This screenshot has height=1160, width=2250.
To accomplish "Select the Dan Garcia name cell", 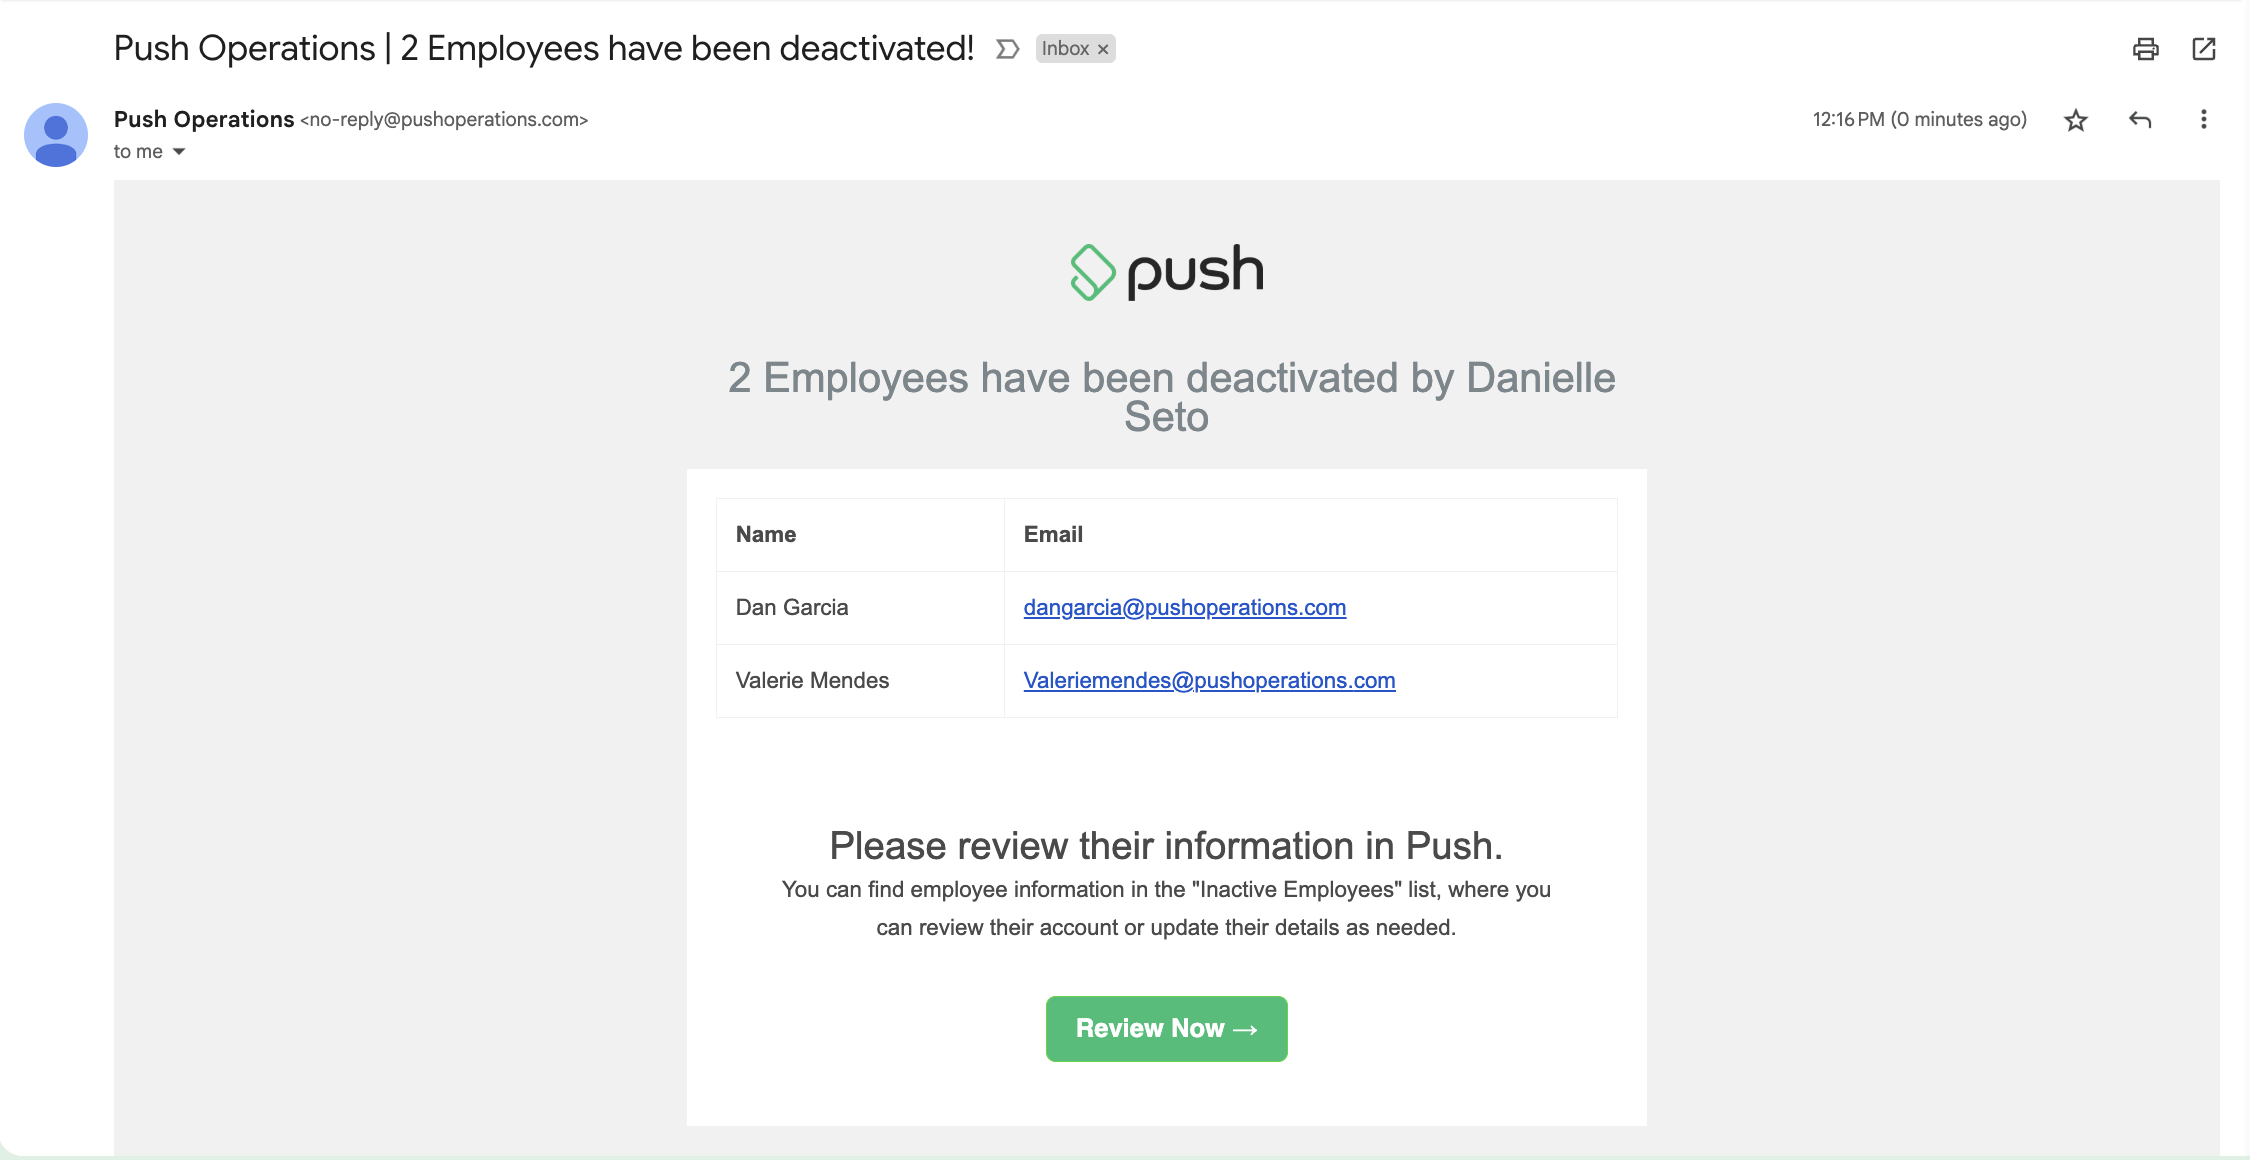I will pos(860,608).
